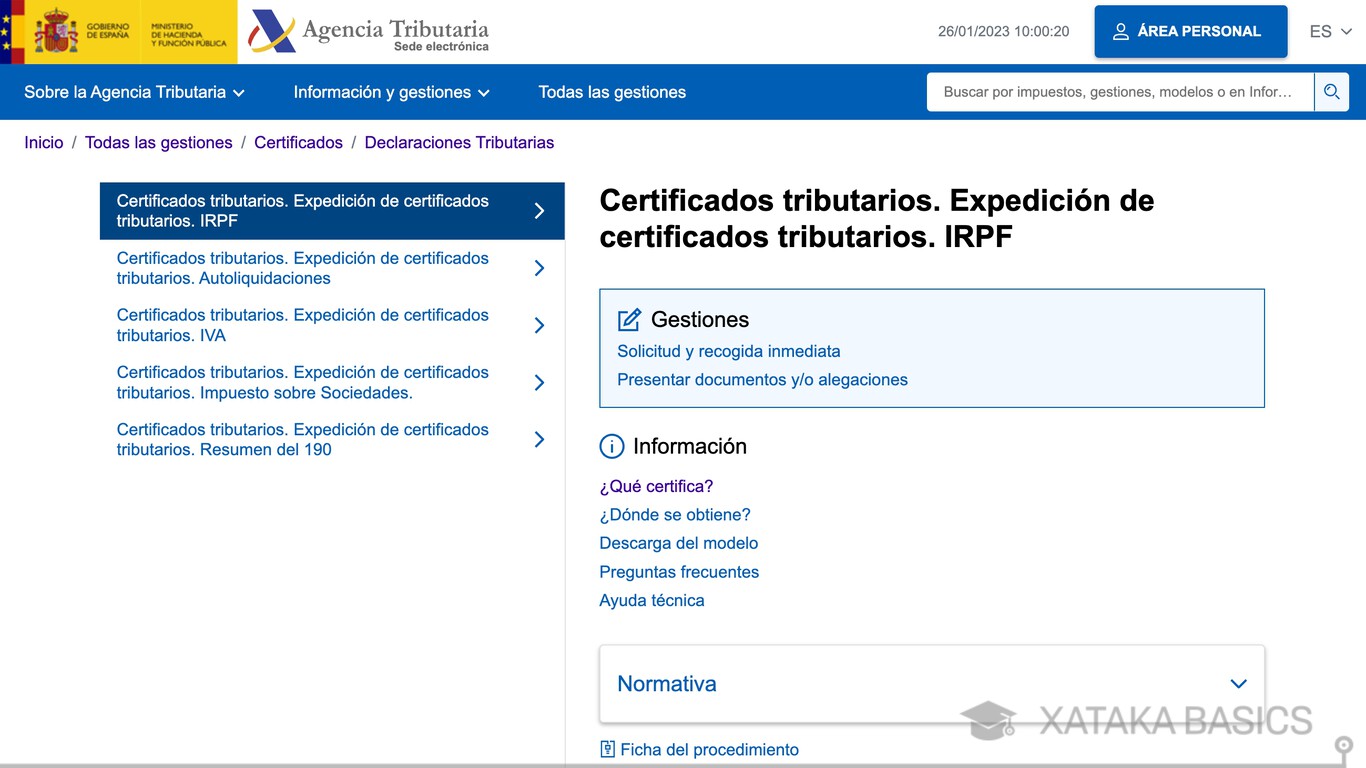Viewport: 1366px width, 768px height.
Task: Click the Información circle icon
Action: [x=612, y=447]
